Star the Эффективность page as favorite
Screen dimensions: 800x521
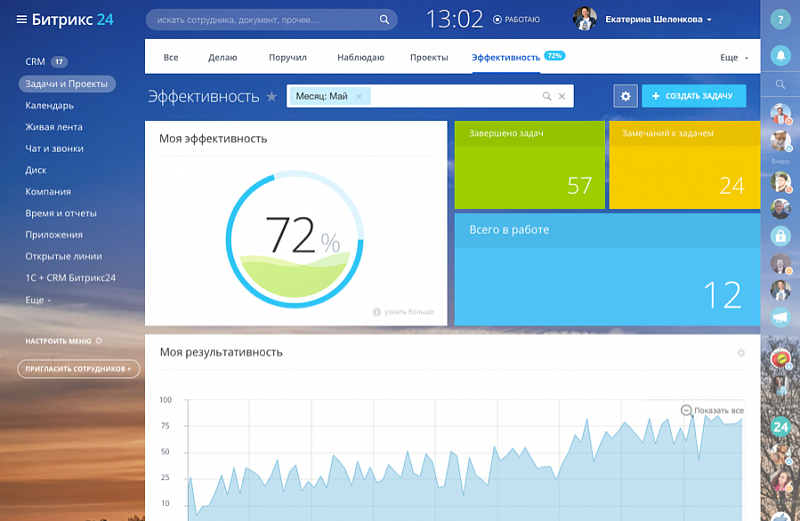pyautogui.click(x=271, y=96)
